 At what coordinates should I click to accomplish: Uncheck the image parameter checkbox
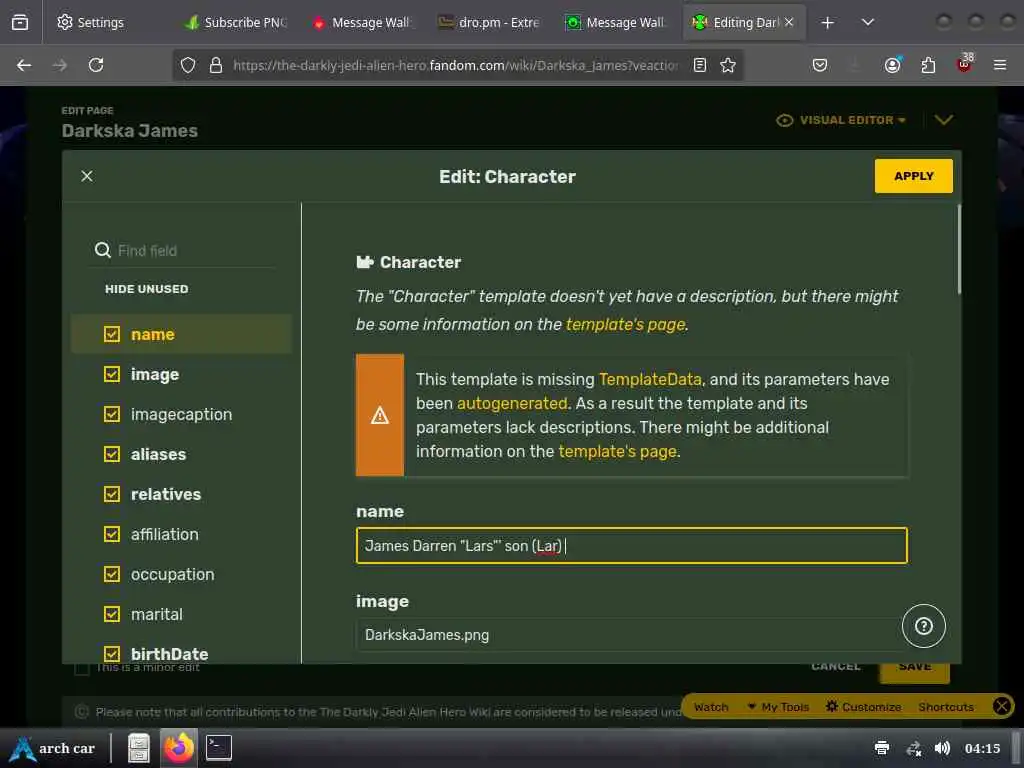coord(112,374)
